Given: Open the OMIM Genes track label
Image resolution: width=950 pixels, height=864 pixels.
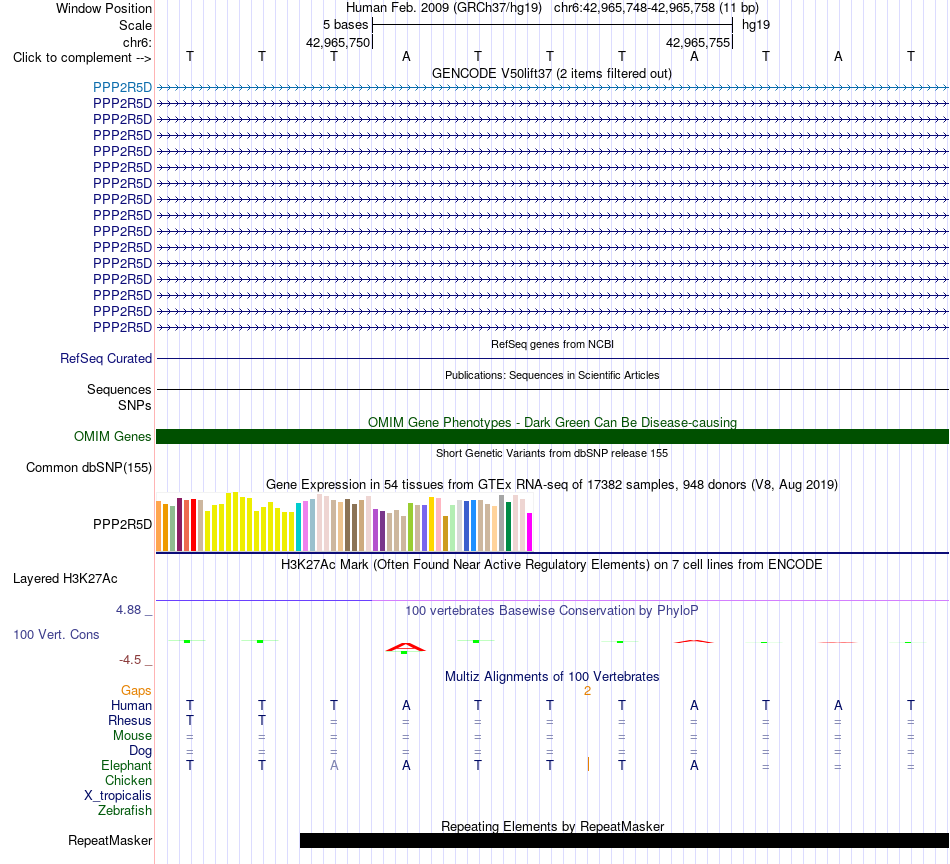Looking at the screenshot, I should click(112, 436).
